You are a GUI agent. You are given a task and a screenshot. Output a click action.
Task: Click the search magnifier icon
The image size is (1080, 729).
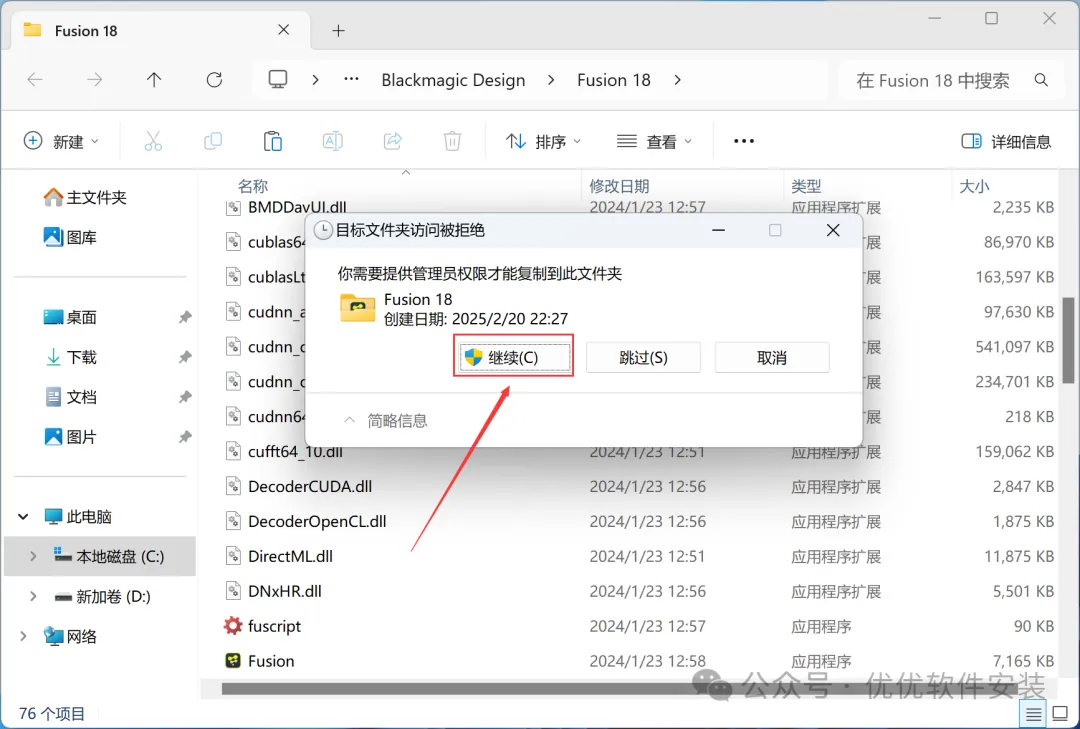[1041, 80]
